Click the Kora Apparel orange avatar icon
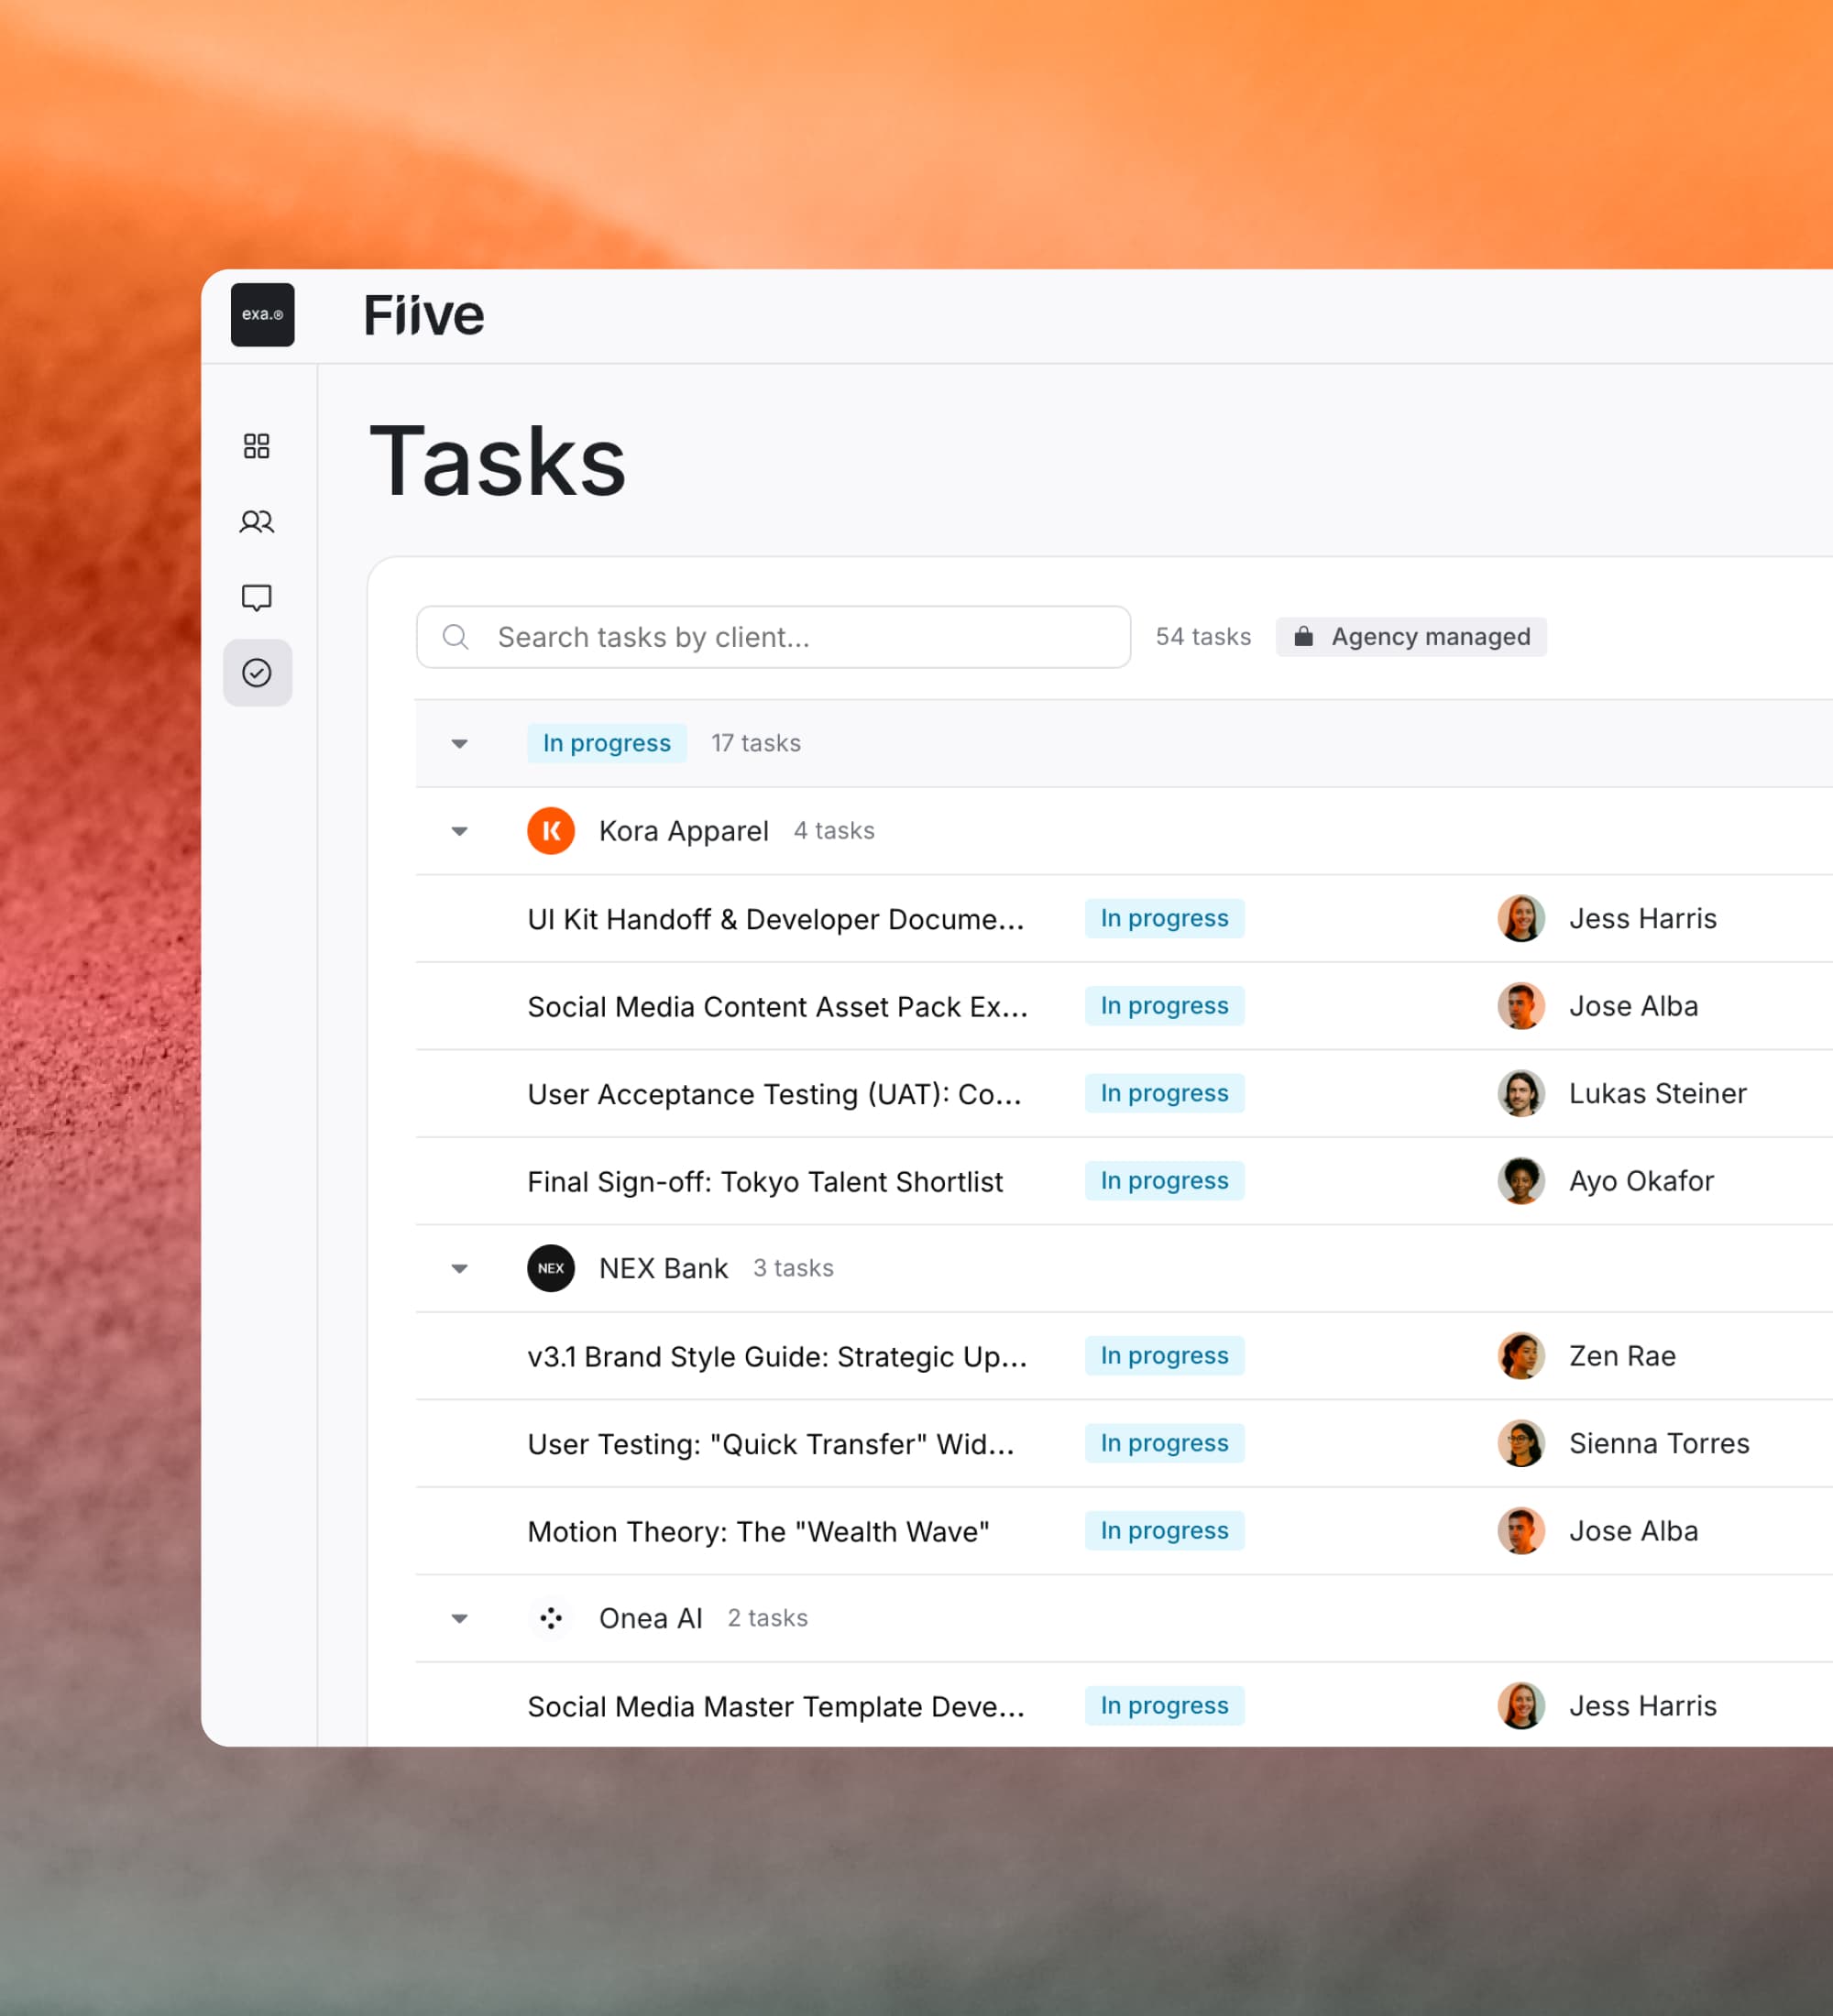1833x2016 pixels. click(x=551, y=830)
